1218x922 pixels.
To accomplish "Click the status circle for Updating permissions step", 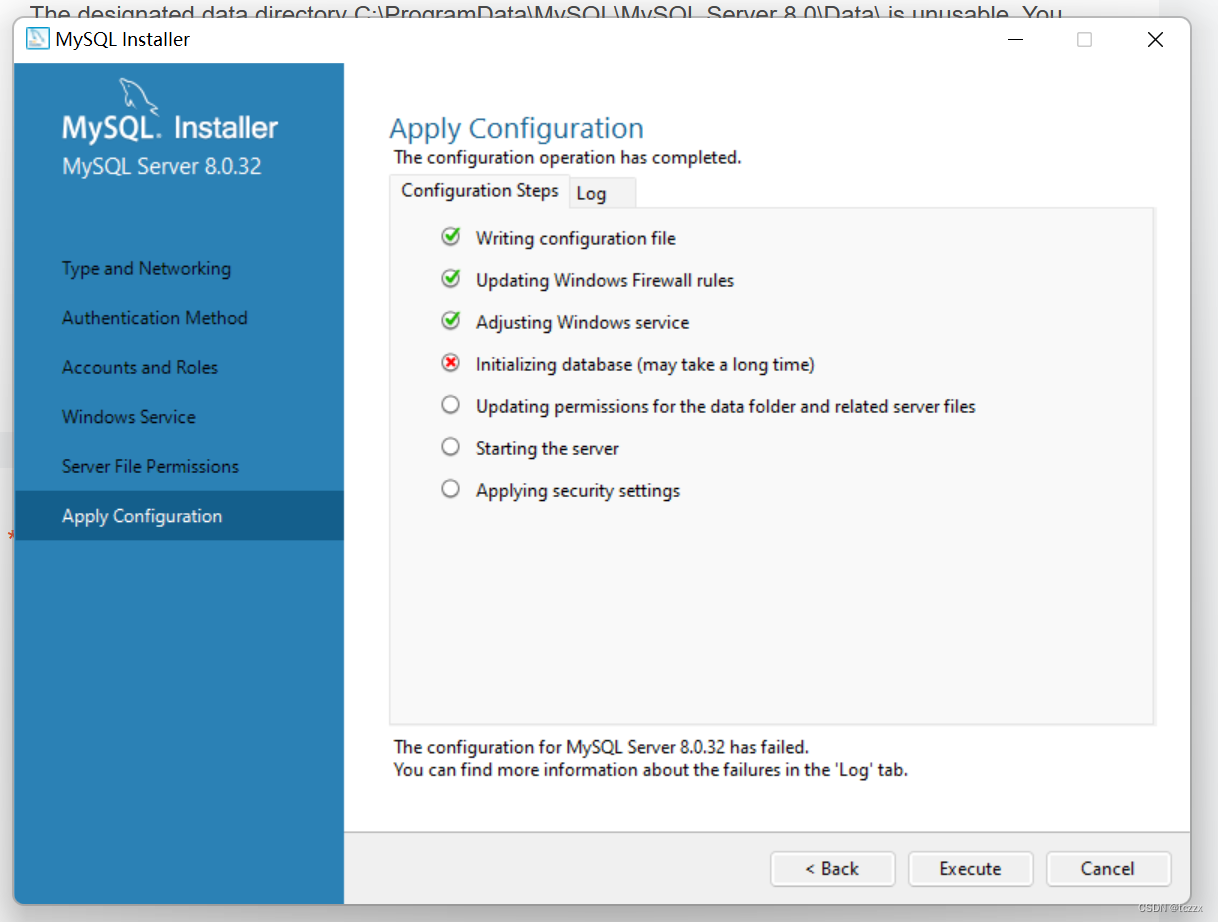I will [450, 404].
